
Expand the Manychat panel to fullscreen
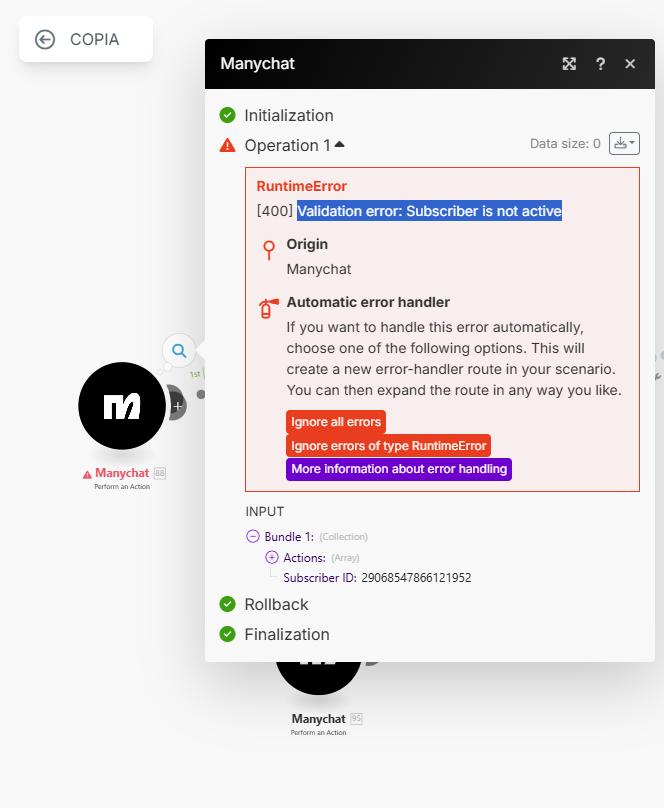[569, 64]
